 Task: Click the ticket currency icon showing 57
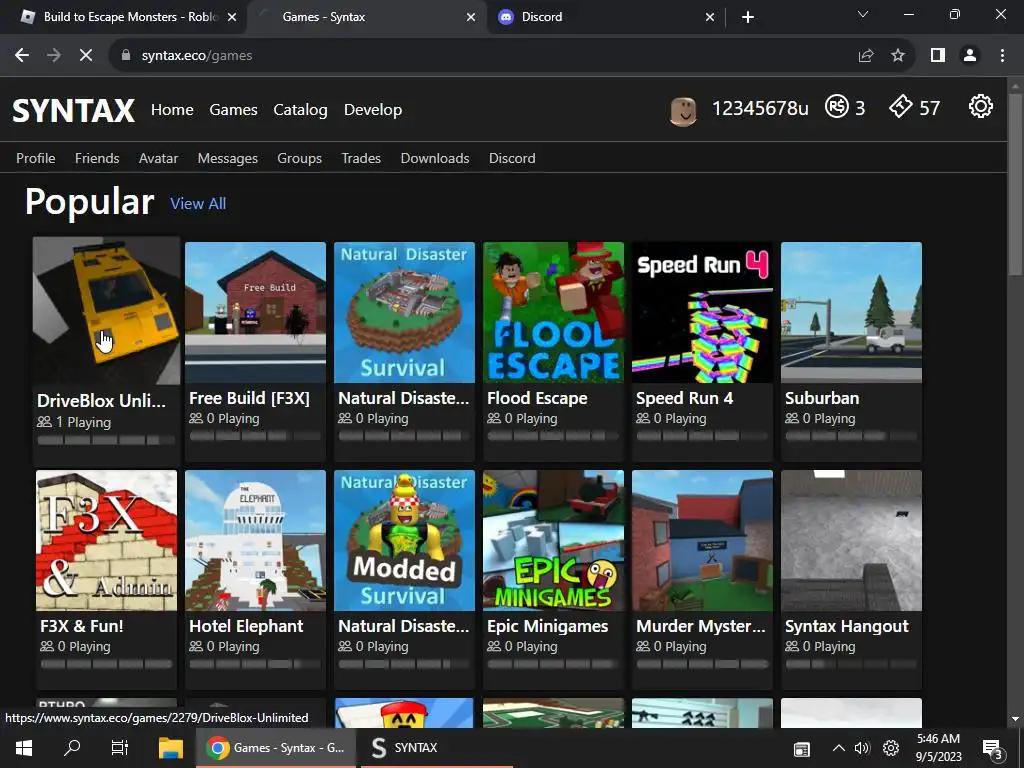coord(901,106)
